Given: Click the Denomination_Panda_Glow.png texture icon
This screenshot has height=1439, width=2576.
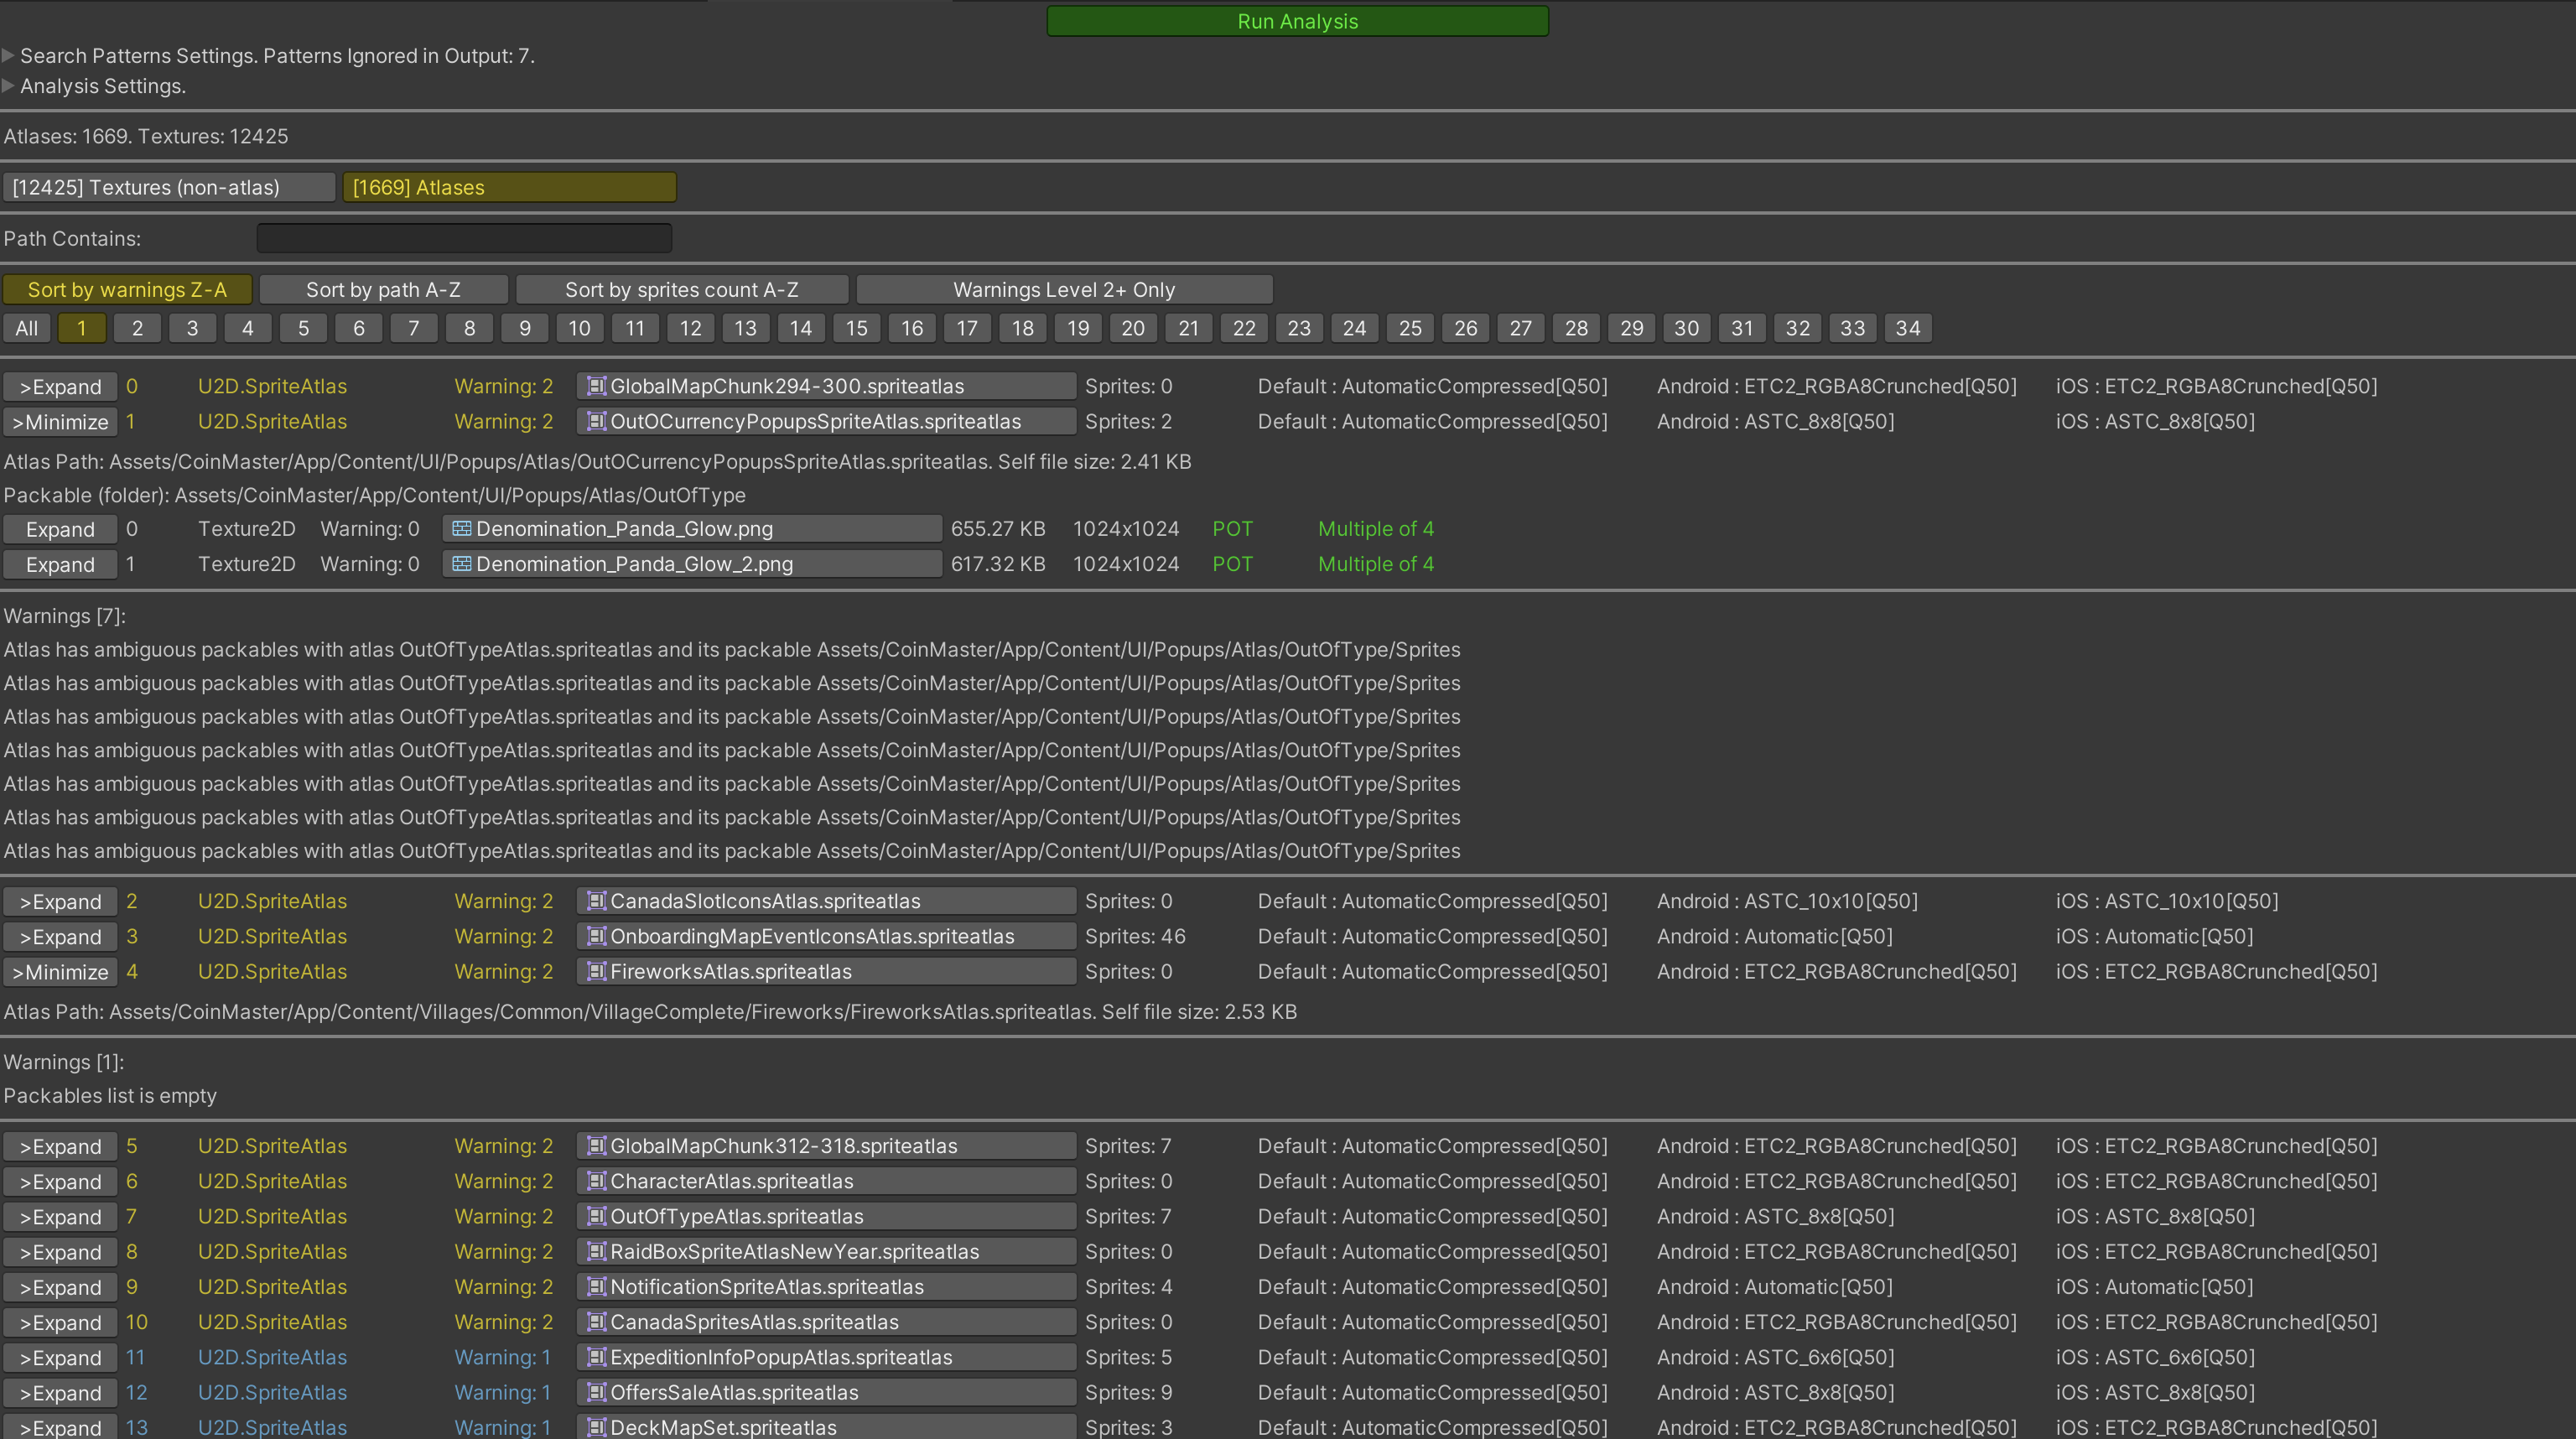Looking at the screenshot, I should point(461,529).
